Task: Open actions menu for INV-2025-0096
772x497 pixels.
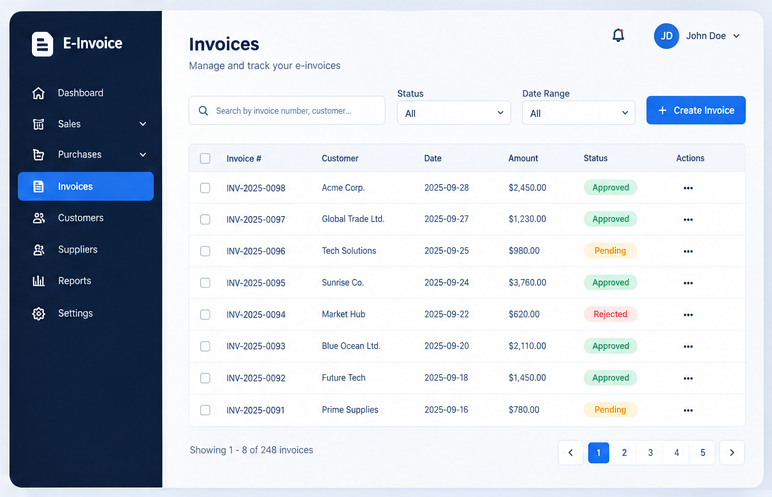Action: pyautogui.click(x=688, y=251)
